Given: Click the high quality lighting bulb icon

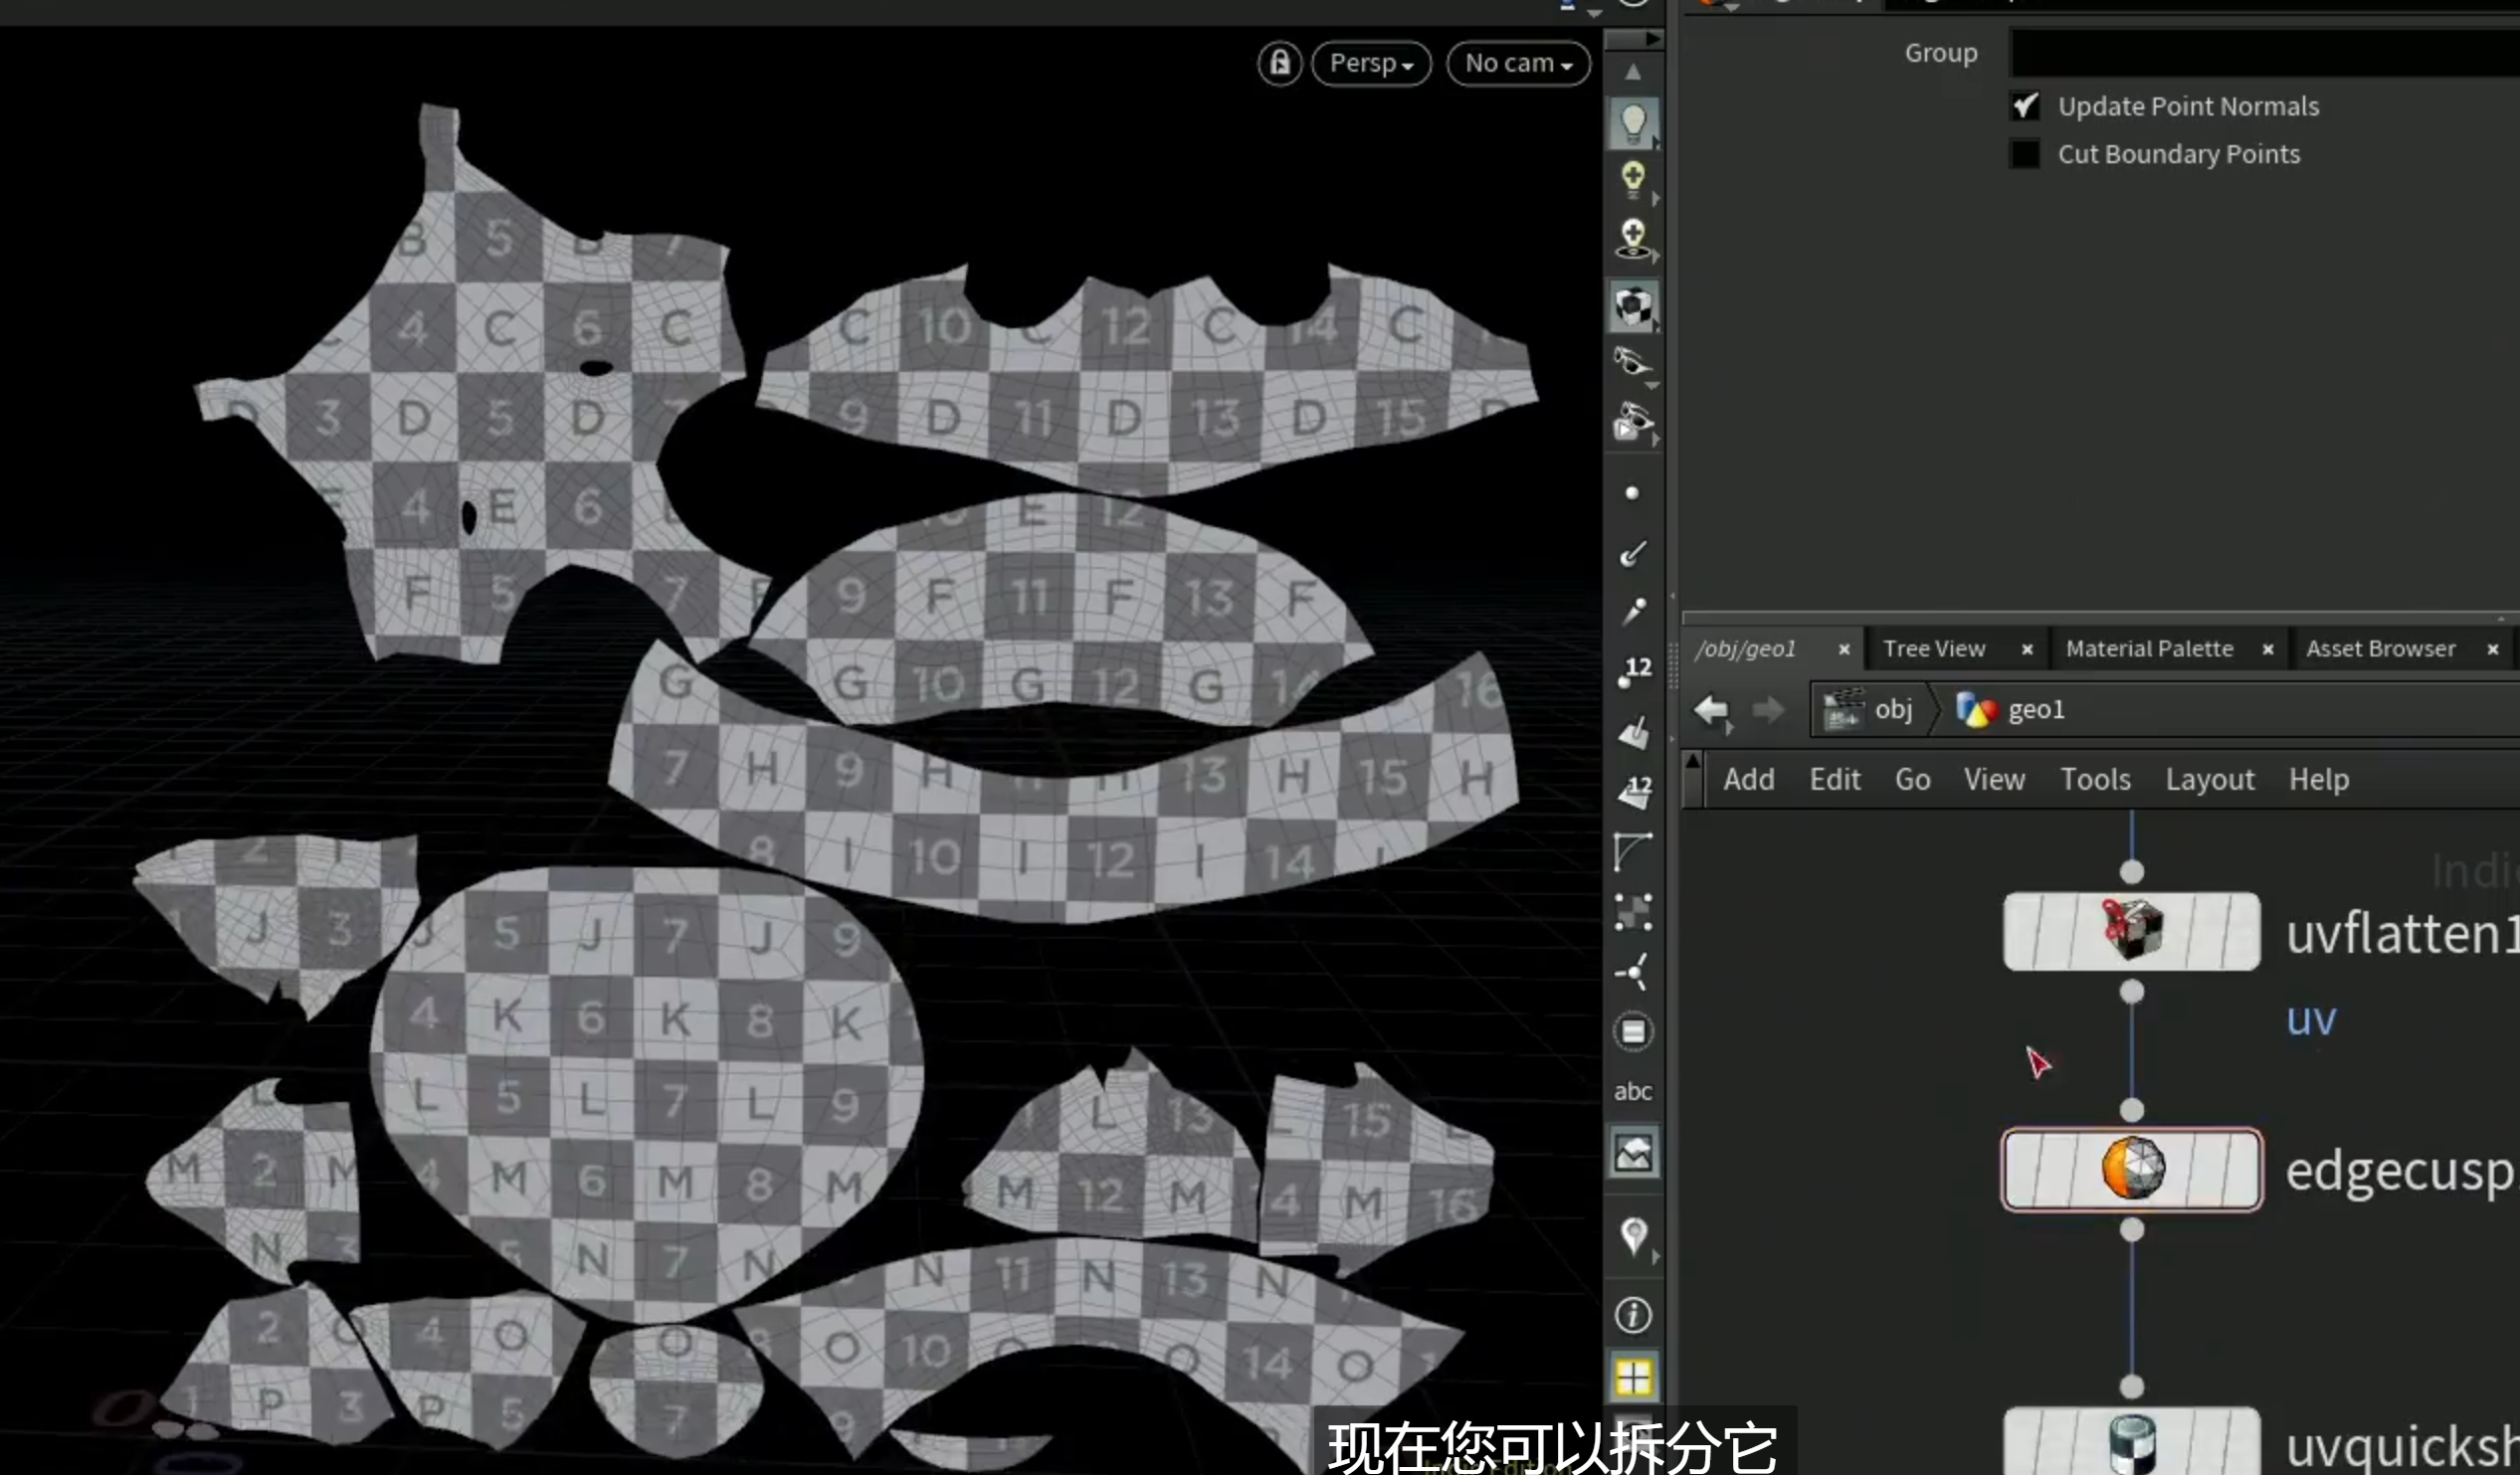Looking at the screenshot, I should (1633, 180).
